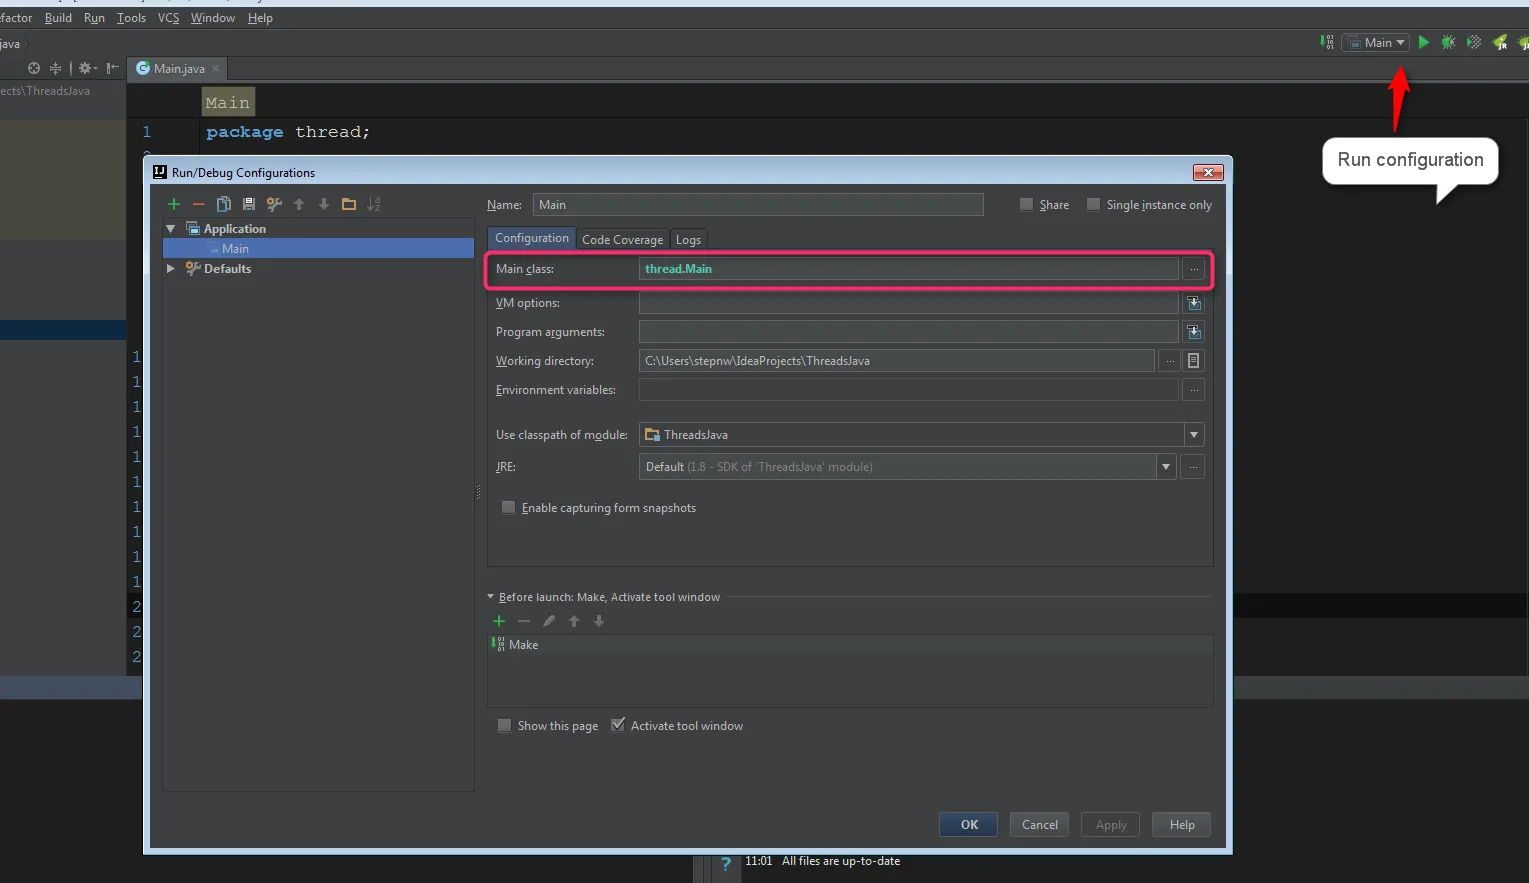Open the Environment variables editor with the ellipsis button
Viewport: 1529px width, 883px height.
point(1194,390)
